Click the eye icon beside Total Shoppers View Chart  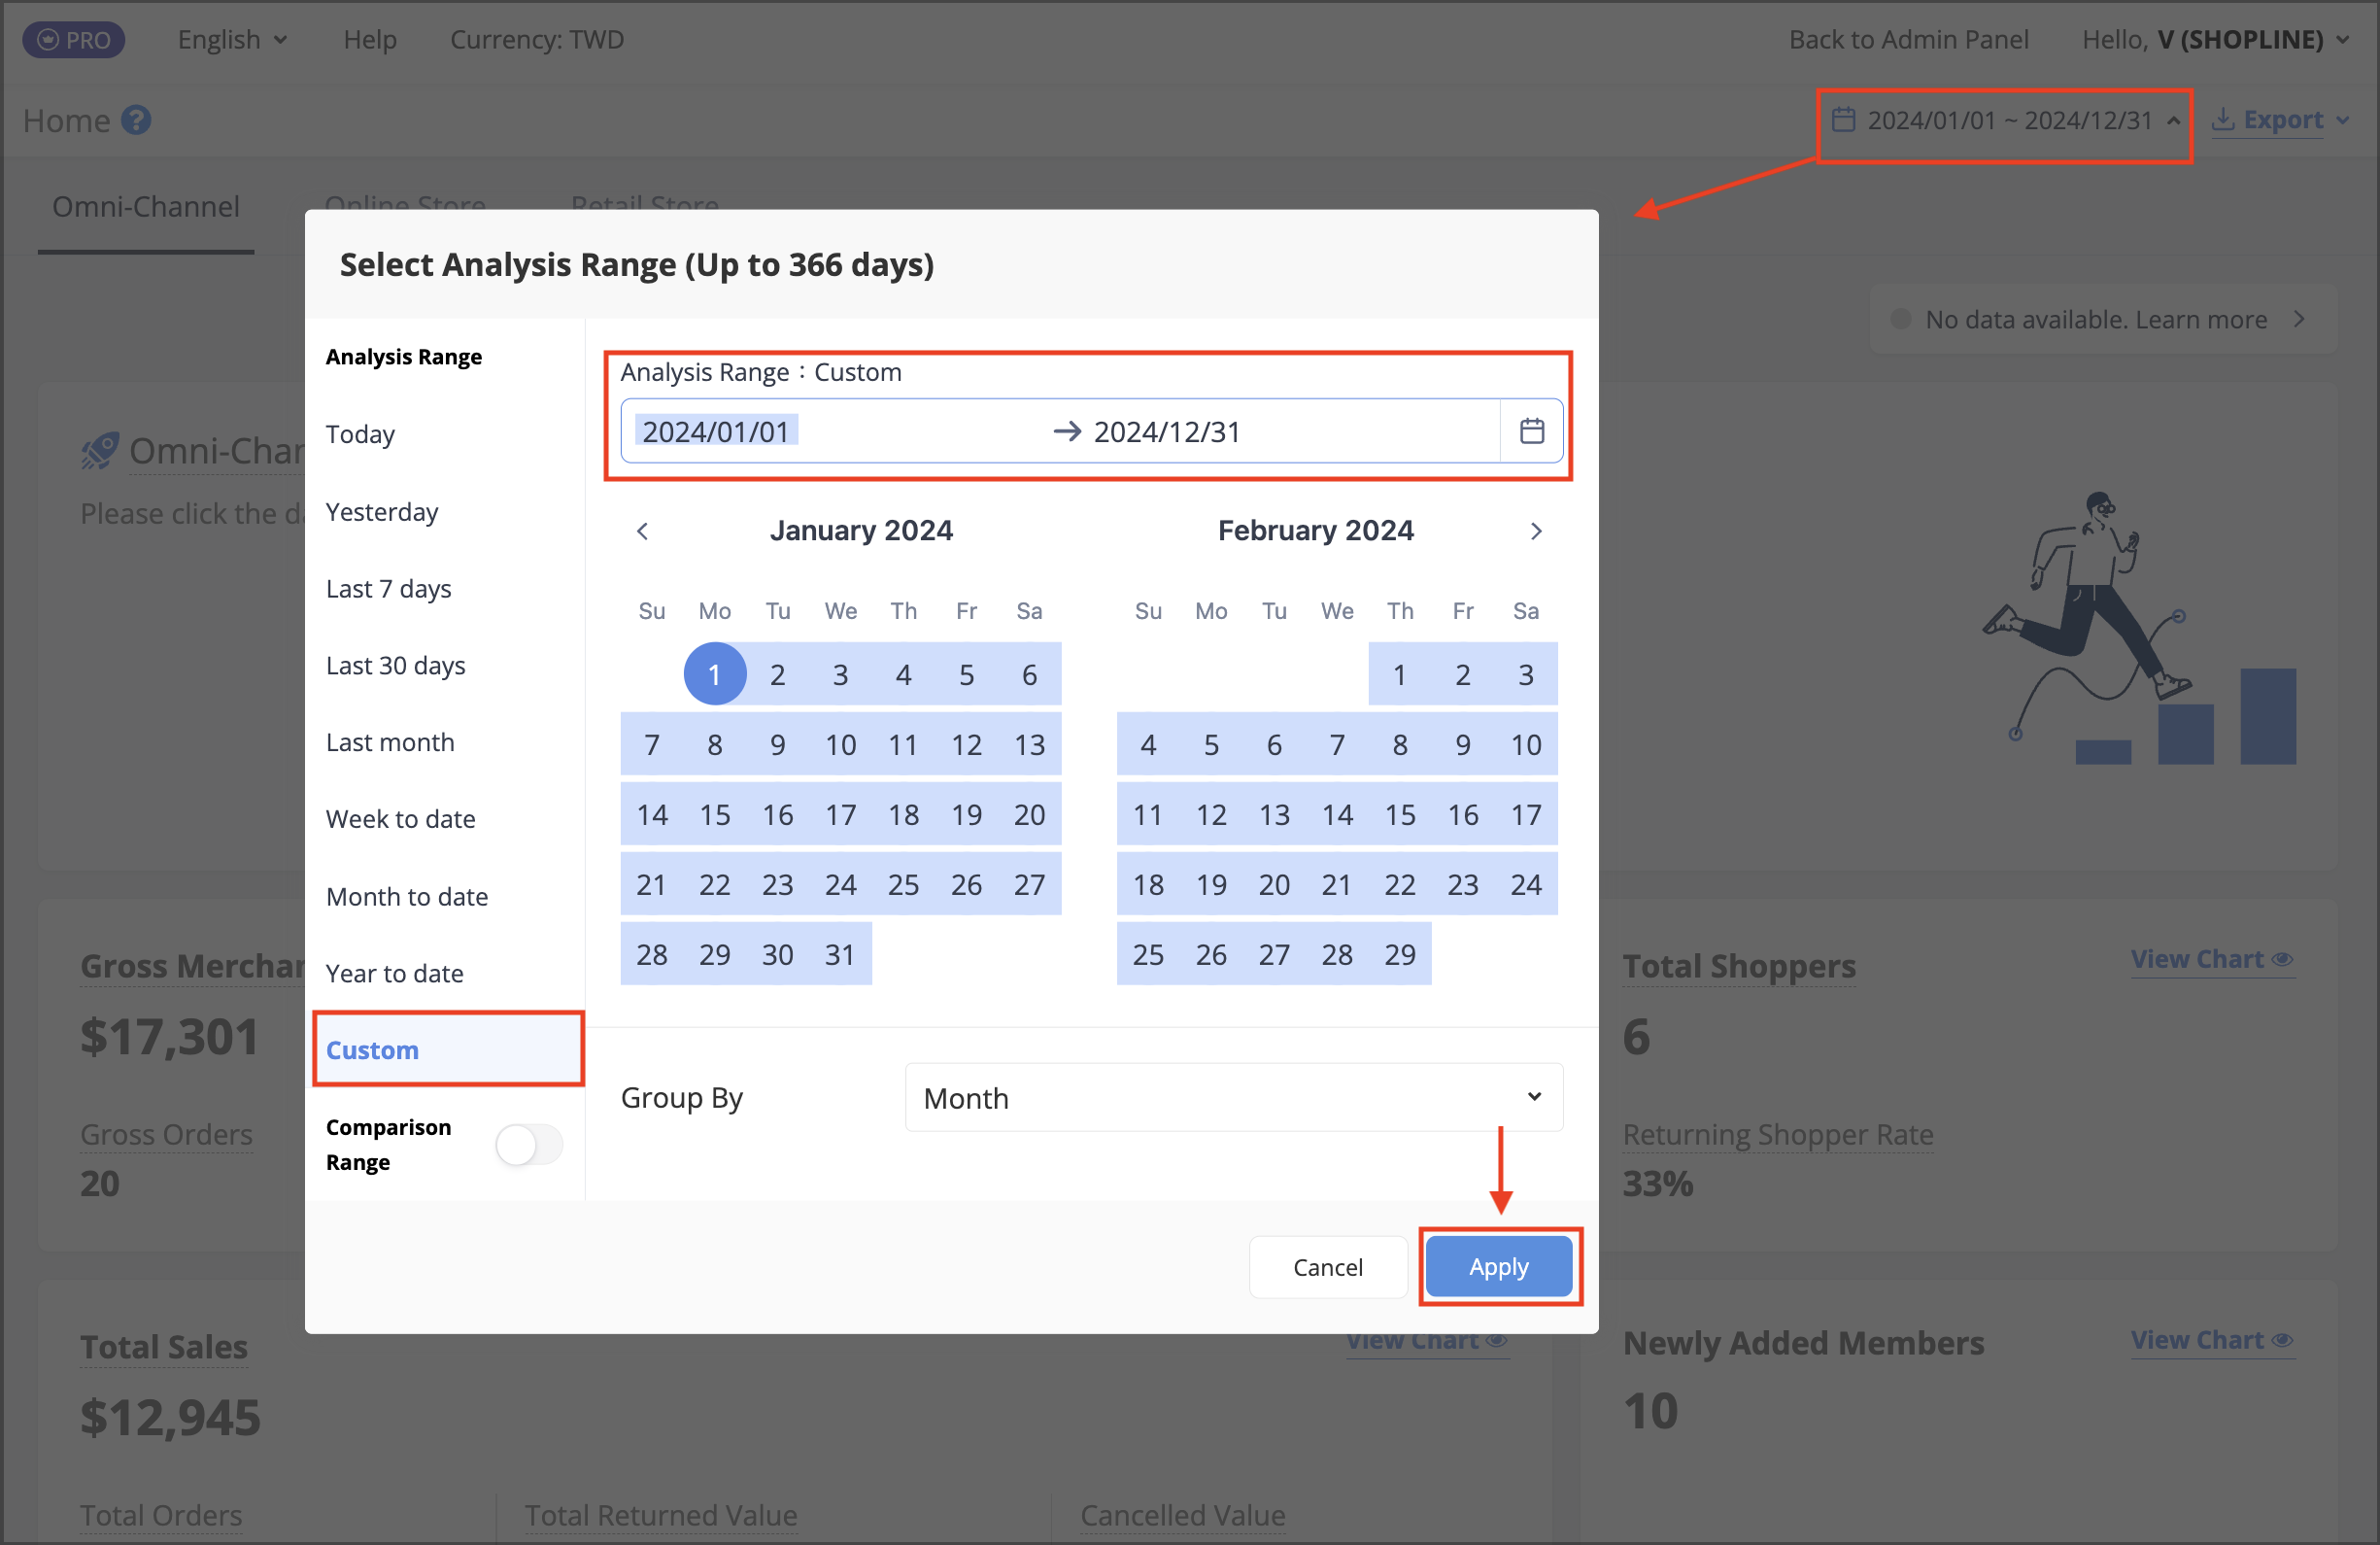coord(2281,959)
